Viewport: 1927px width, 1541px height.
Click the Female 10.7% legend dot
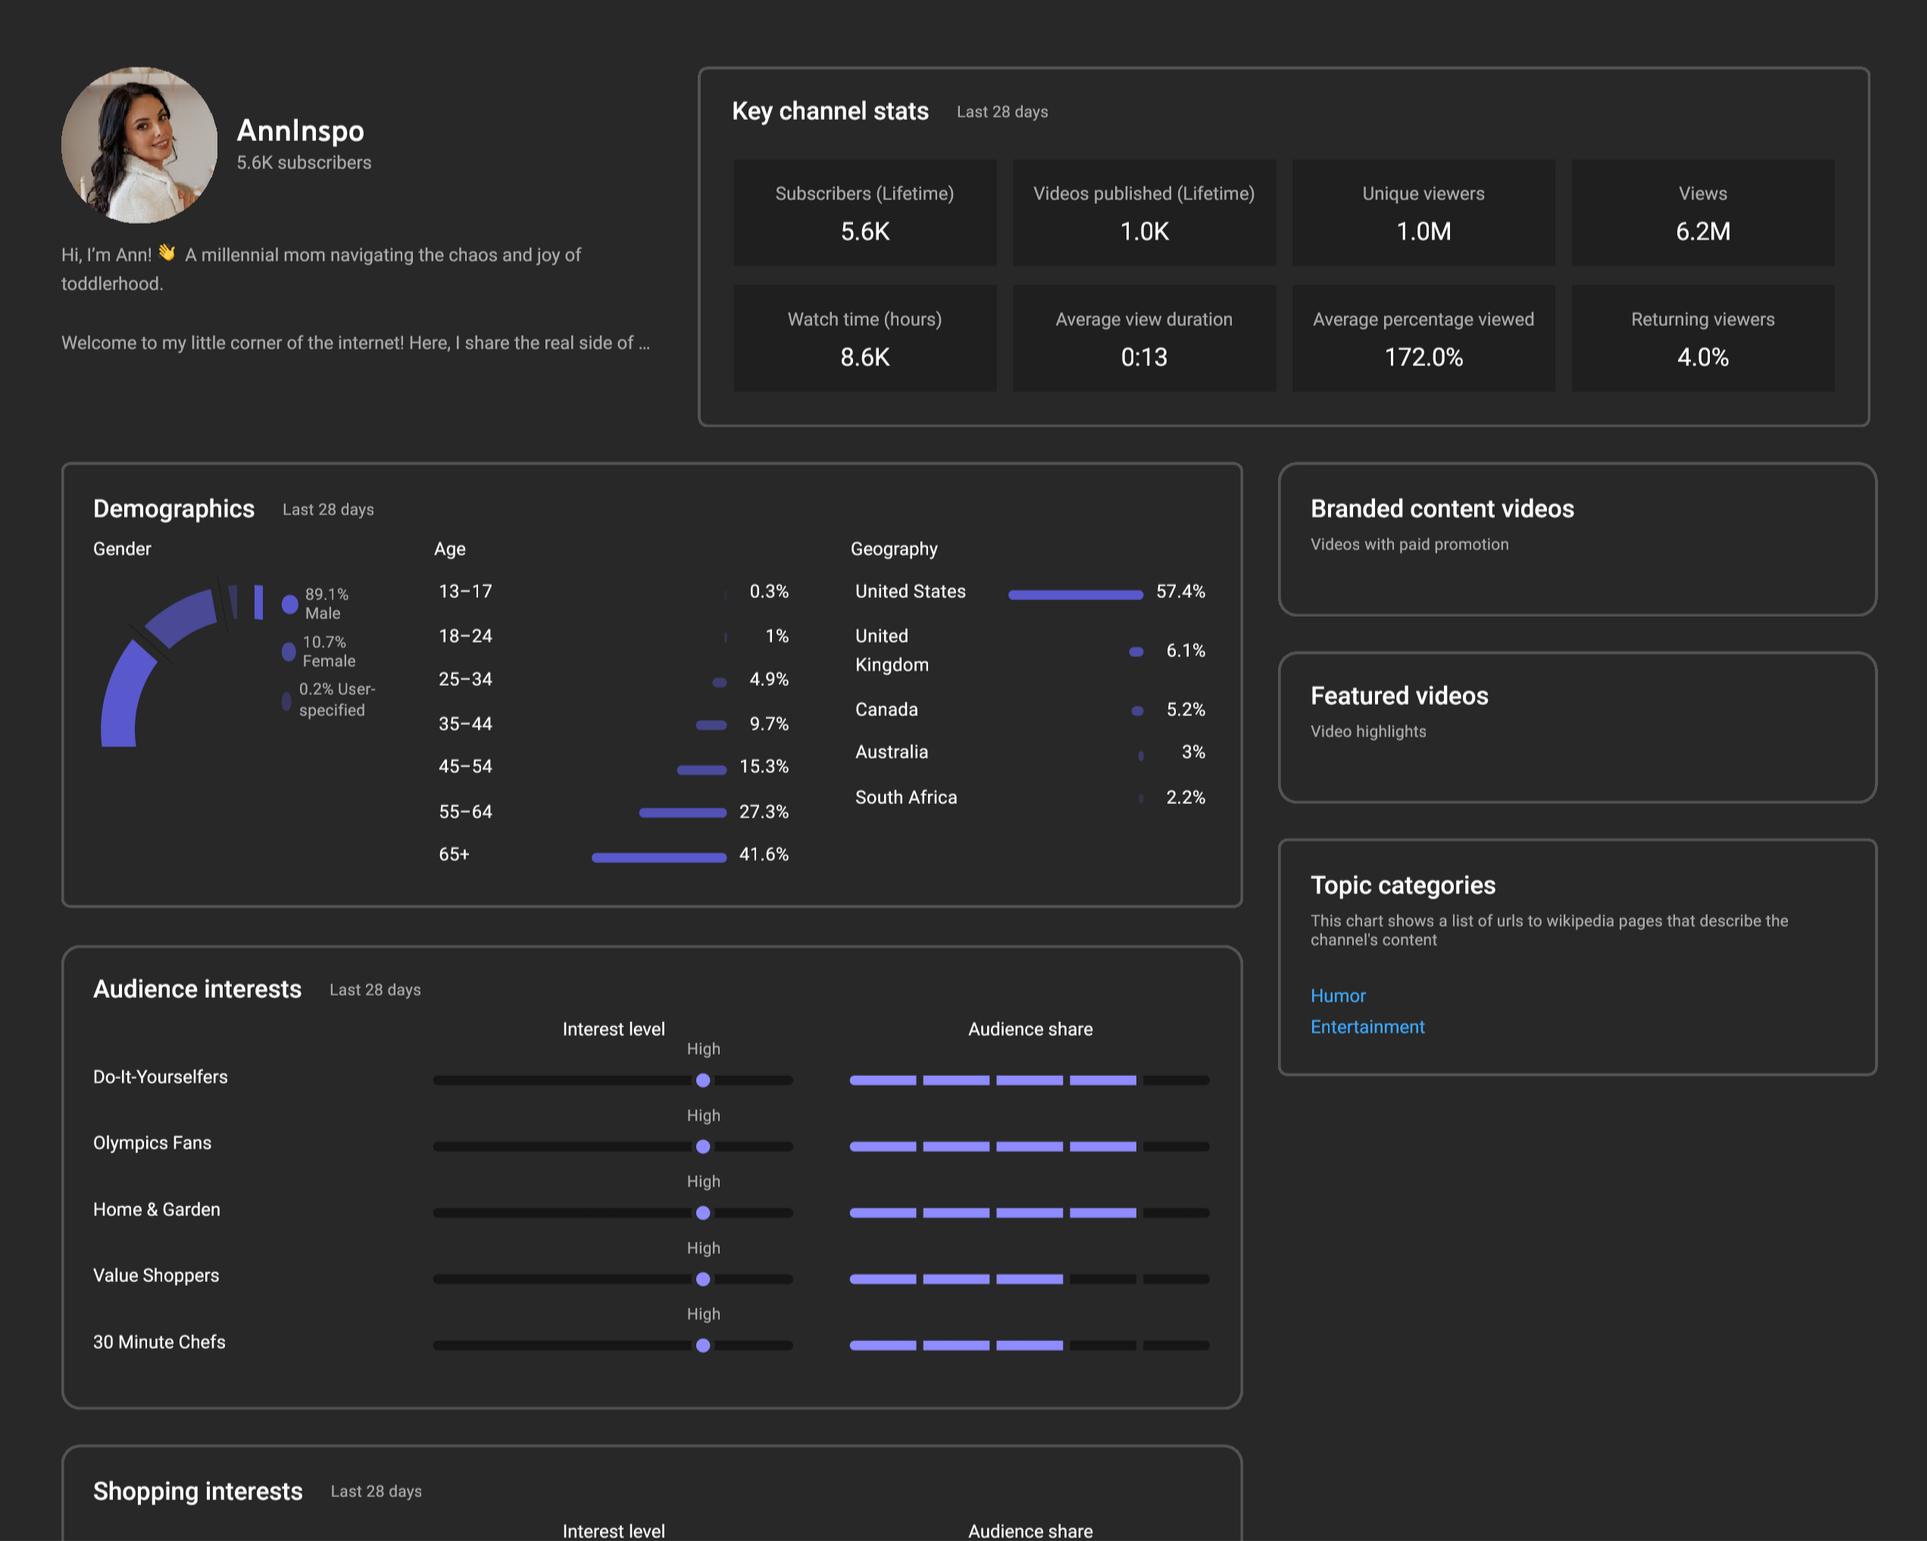pos(288,652)
